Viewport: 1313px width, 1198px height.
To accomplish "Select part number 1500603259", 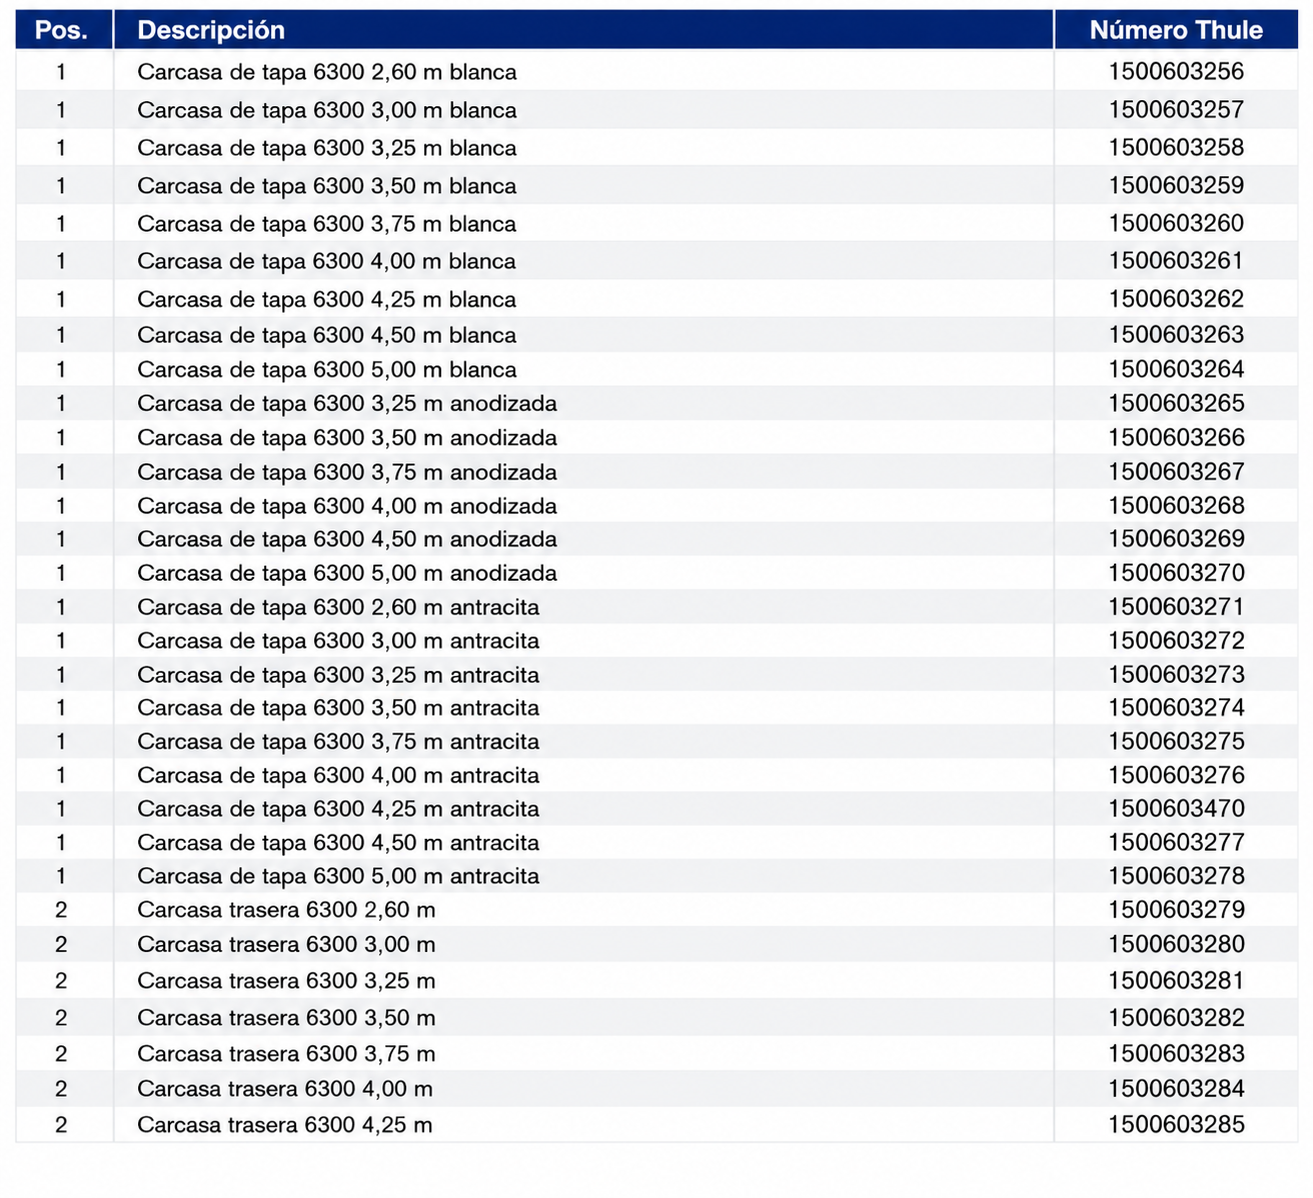I will click(1176, 185).
